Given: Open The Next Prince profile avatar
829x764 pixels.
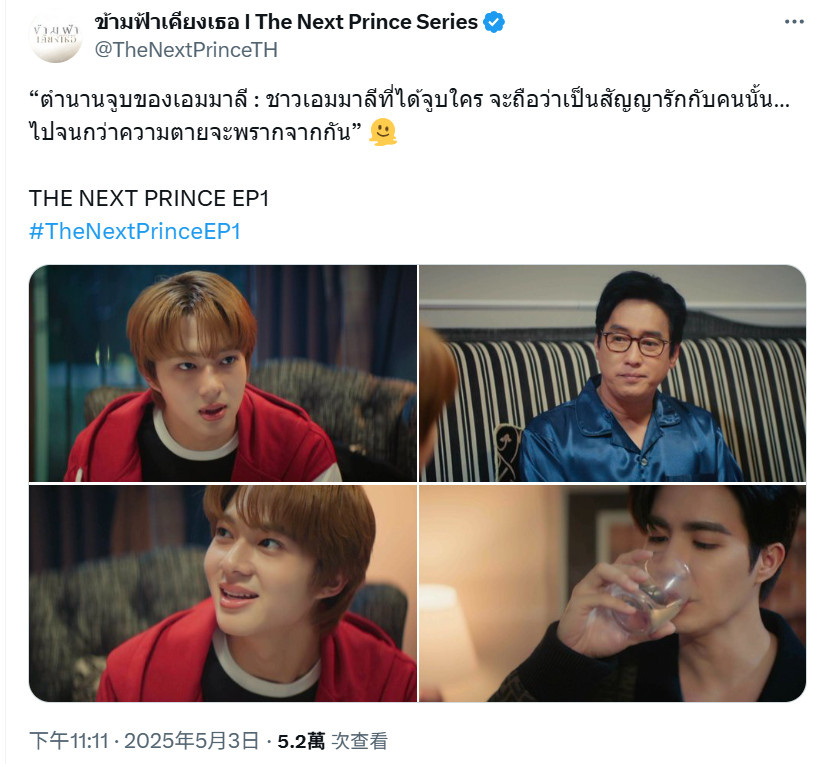Looking at the screenshot, I should pyautogui.click(x=56, y=36).
